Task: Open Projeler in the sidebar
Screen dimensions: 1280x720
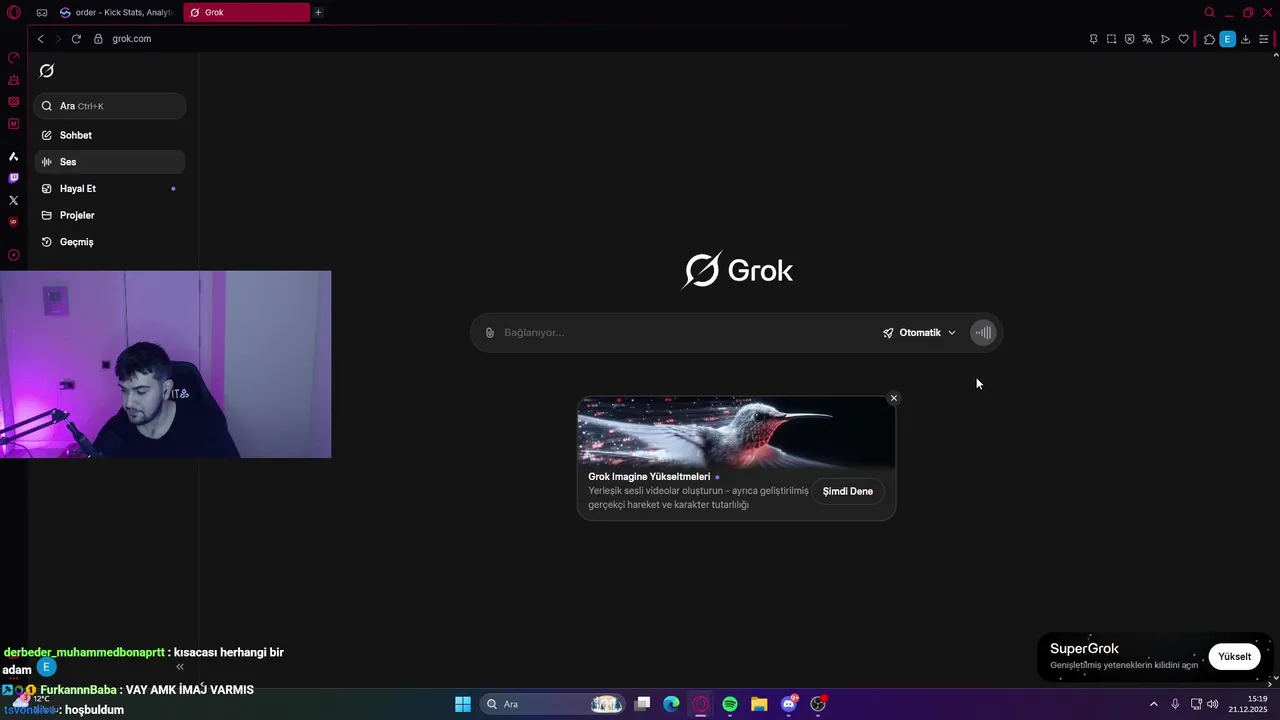Action: pos(110,215)
